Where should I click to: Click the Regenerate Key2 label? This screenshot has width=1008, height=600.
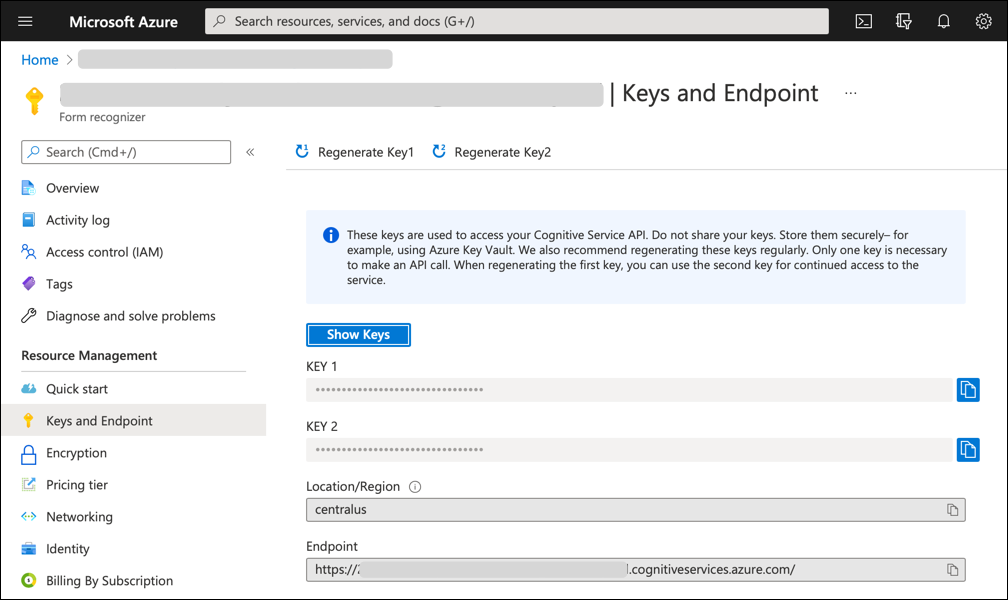[x=503, y=152]
